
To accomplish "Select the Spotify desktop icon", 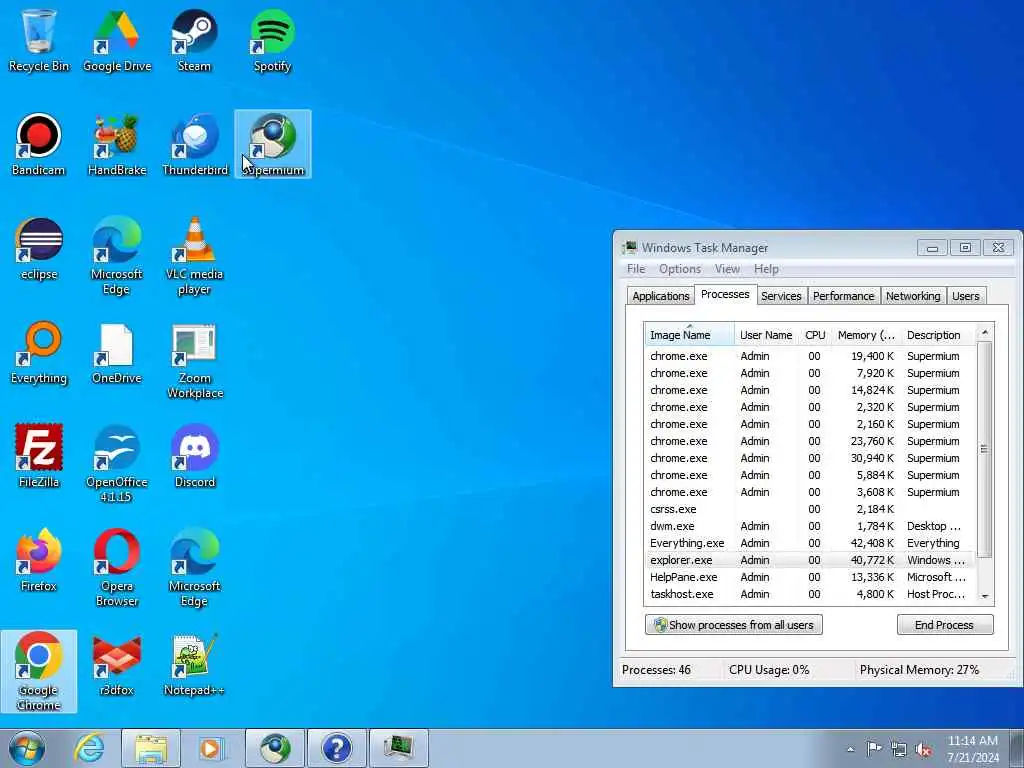I will (272, 41).
